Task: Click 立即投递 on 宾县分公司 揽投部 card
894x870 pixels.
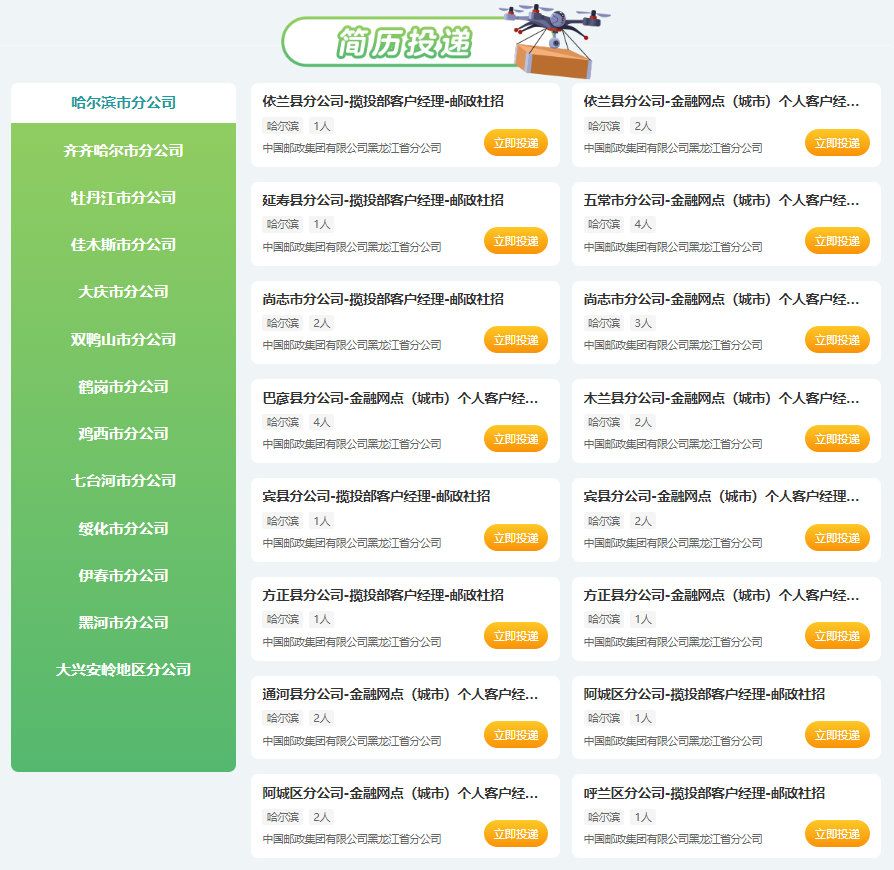Action: click(x=516, y=538)
